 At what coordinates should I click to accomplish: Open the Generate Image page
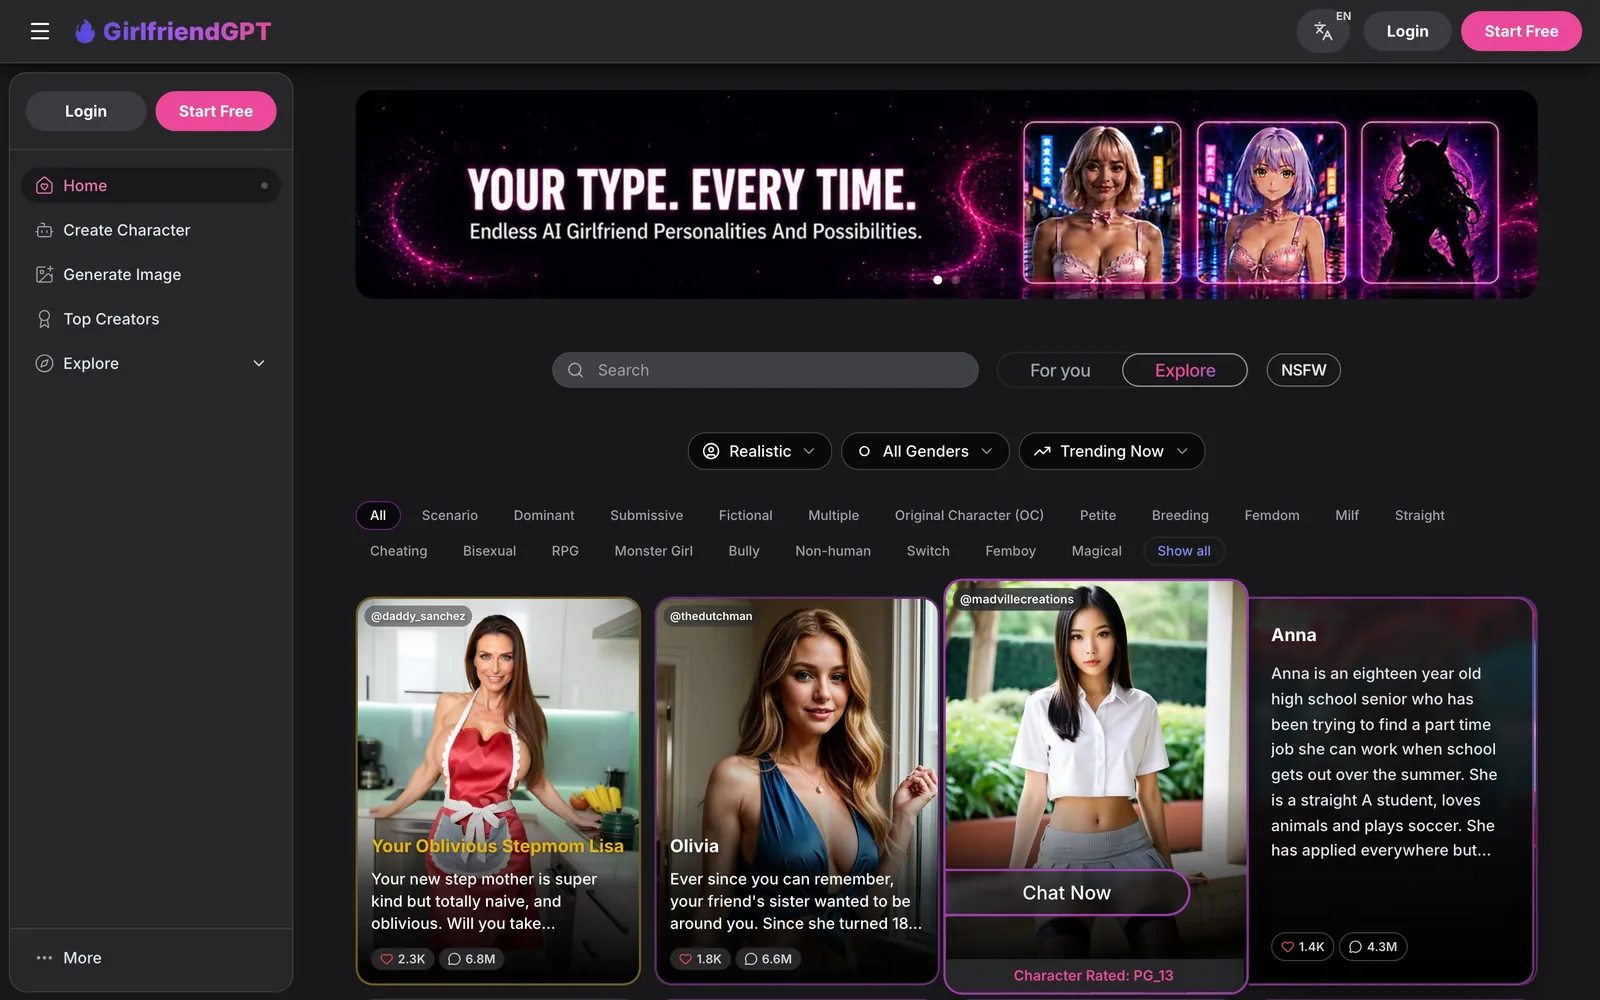pyautogui.click(x=151, y=275)
